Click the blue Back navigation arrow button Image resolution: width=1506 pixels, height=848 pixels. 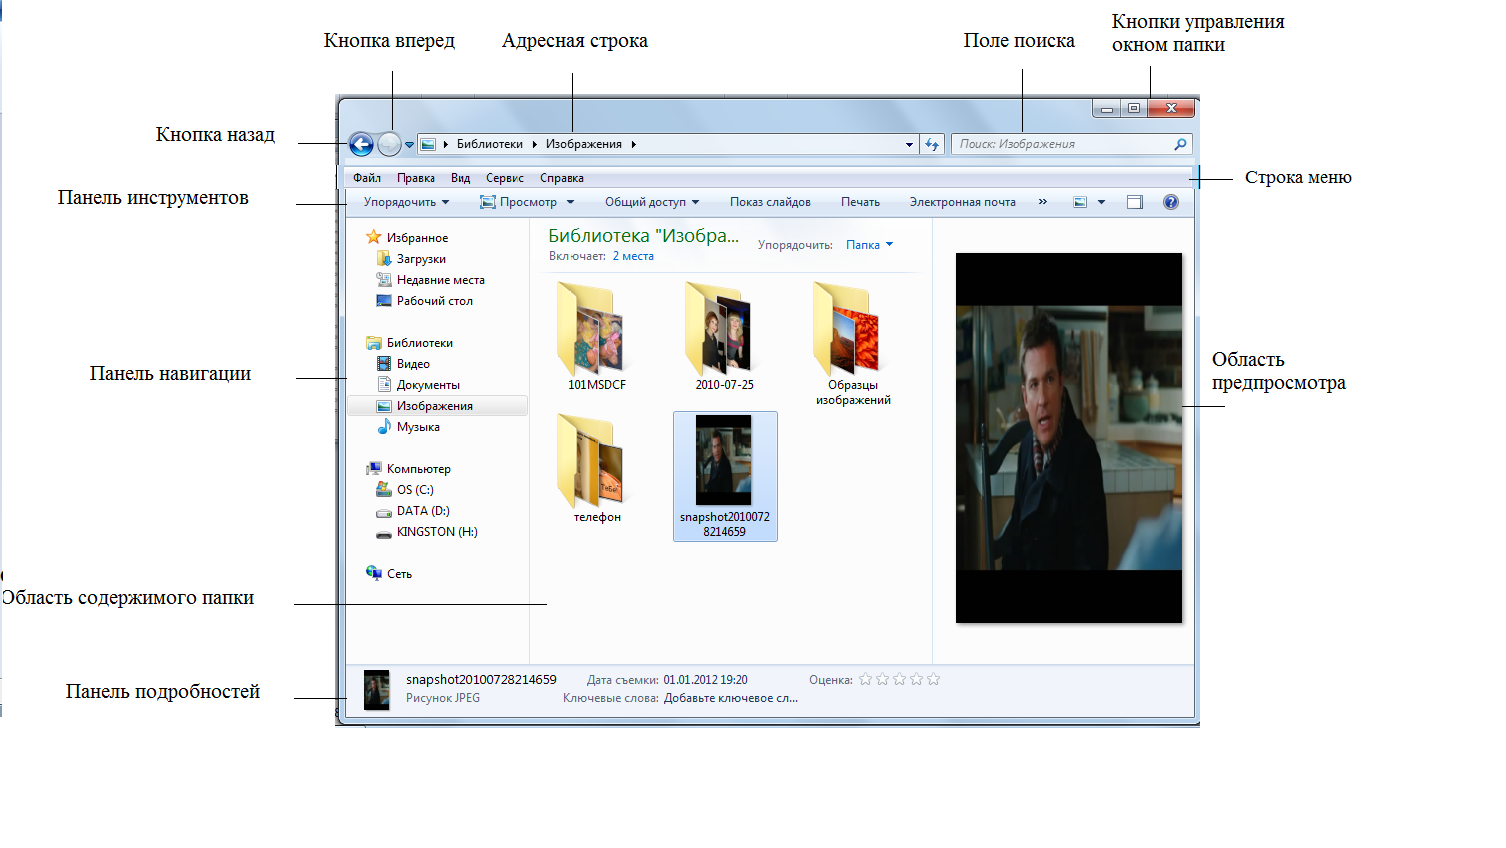click(x=361, y=145)
